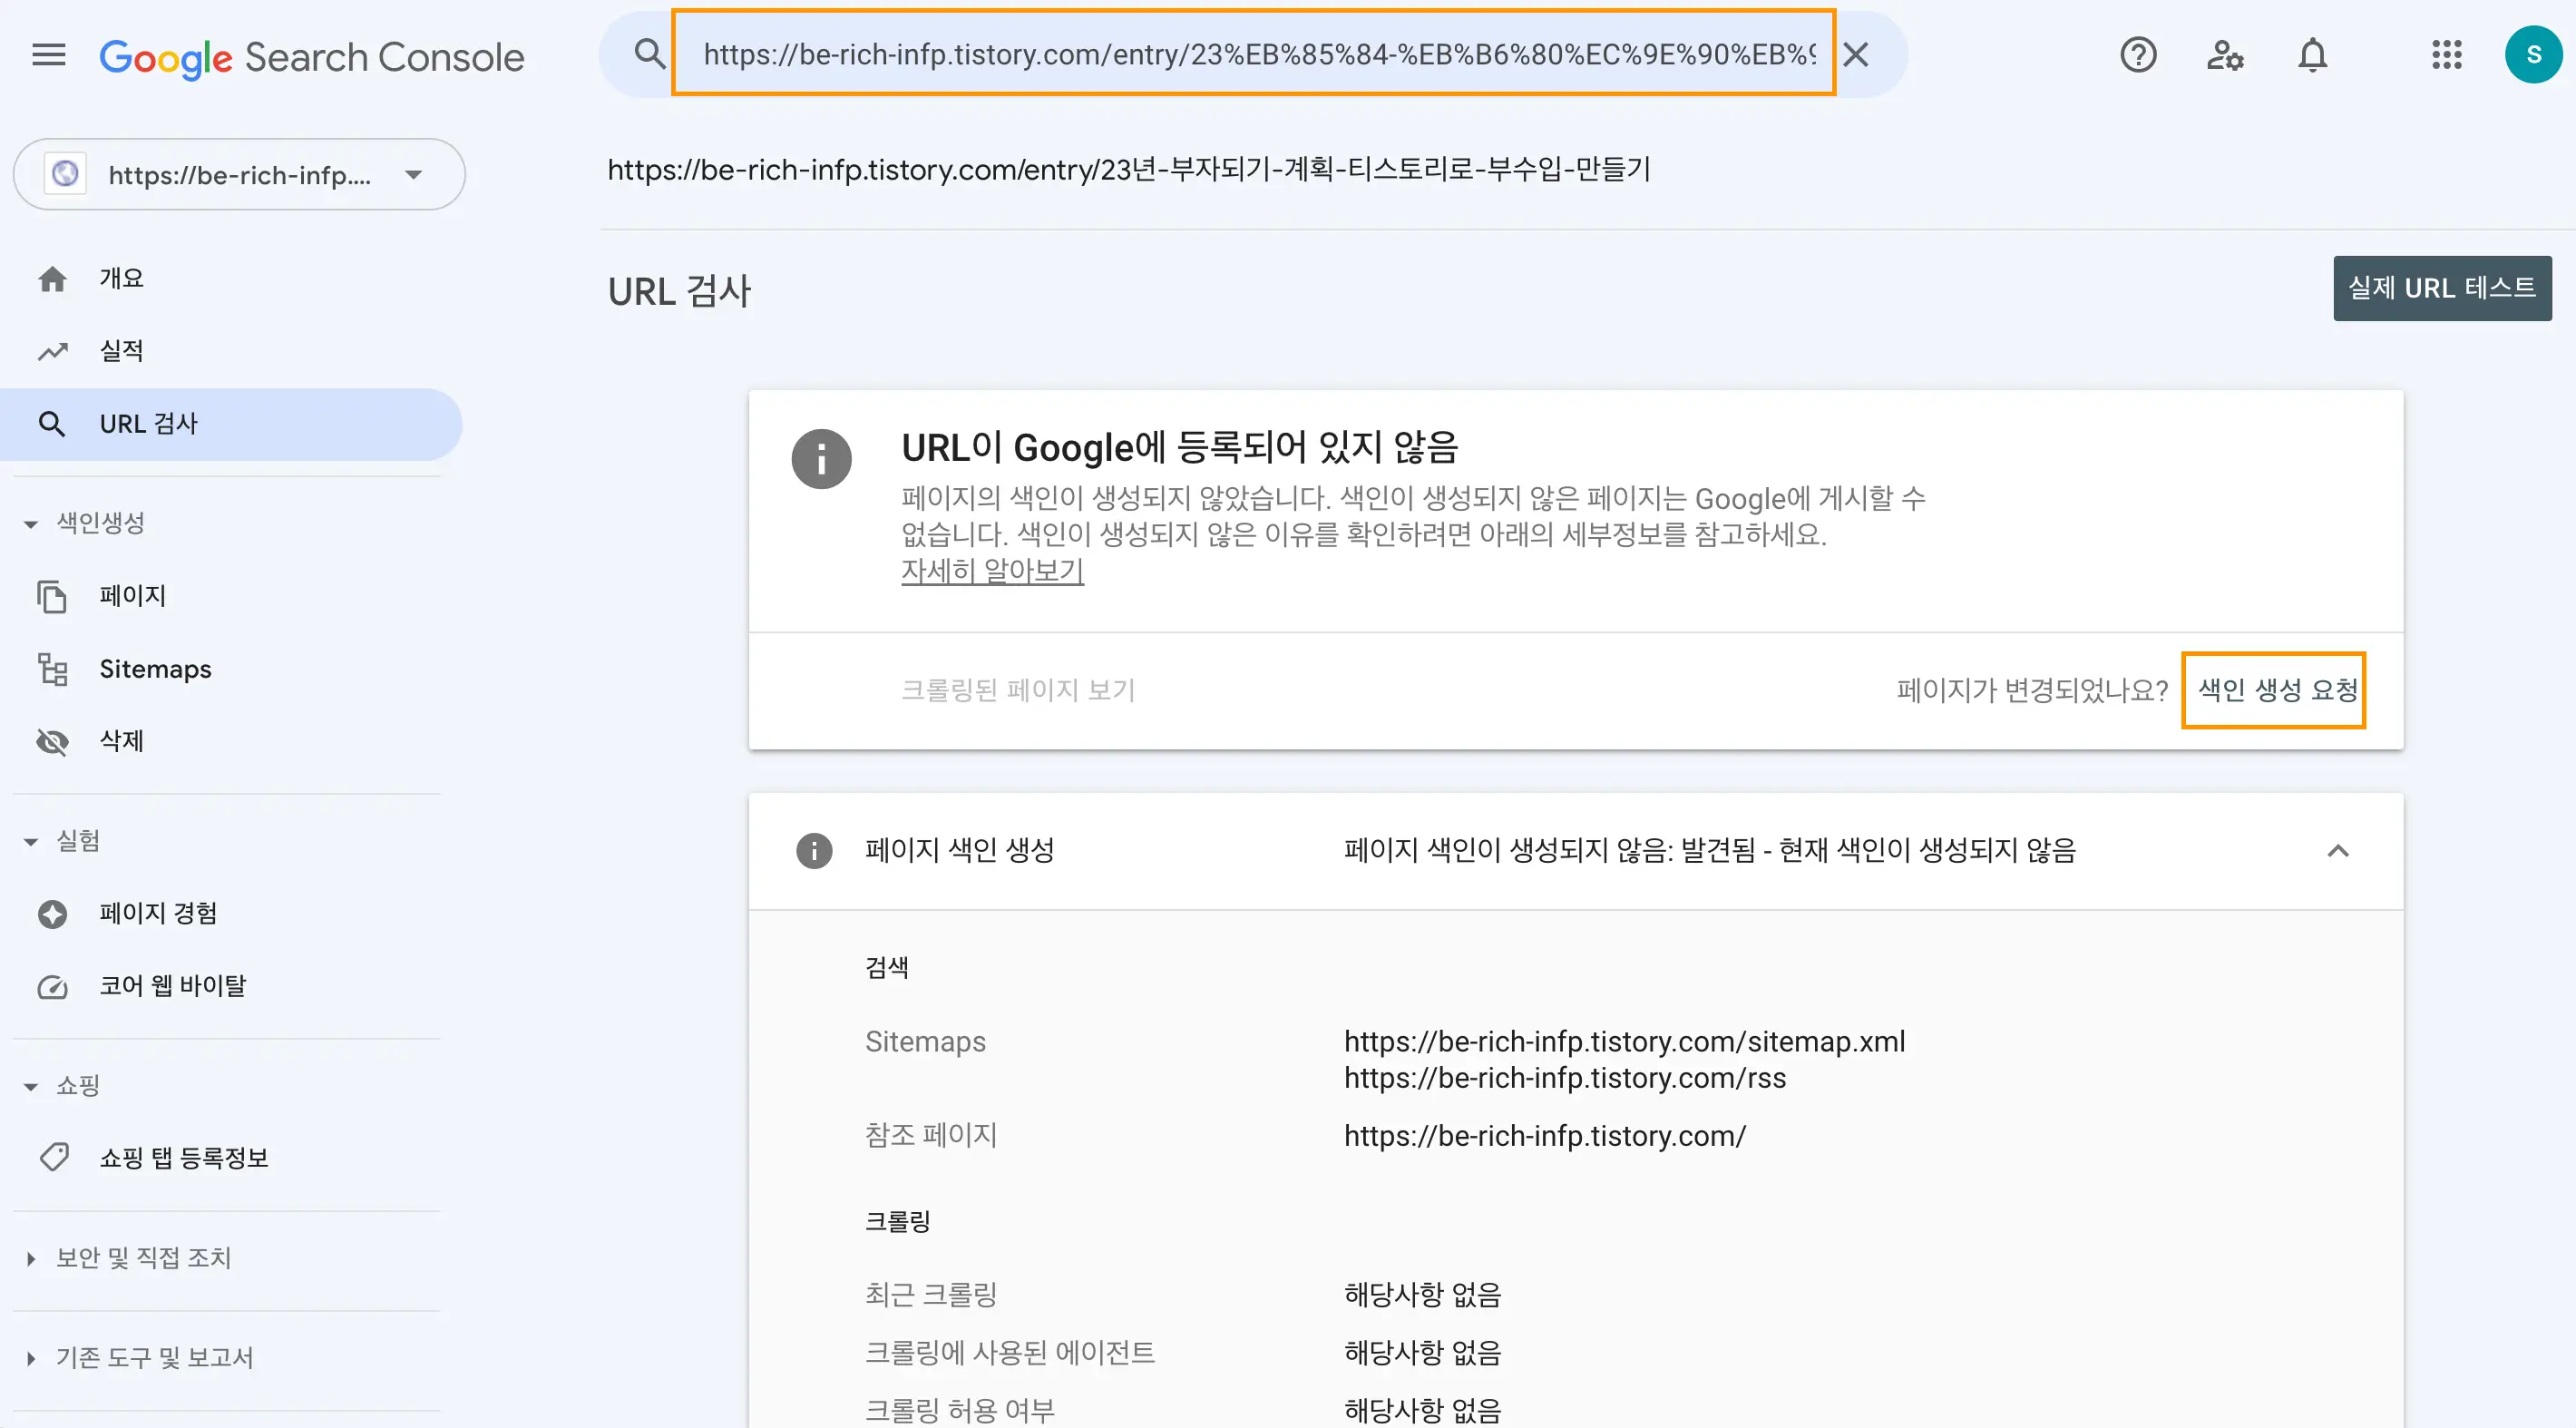Collapse the 페이지 색인 생성 panel chevron
This screenshot has height=1428, width=2576.
[2337, 851]
